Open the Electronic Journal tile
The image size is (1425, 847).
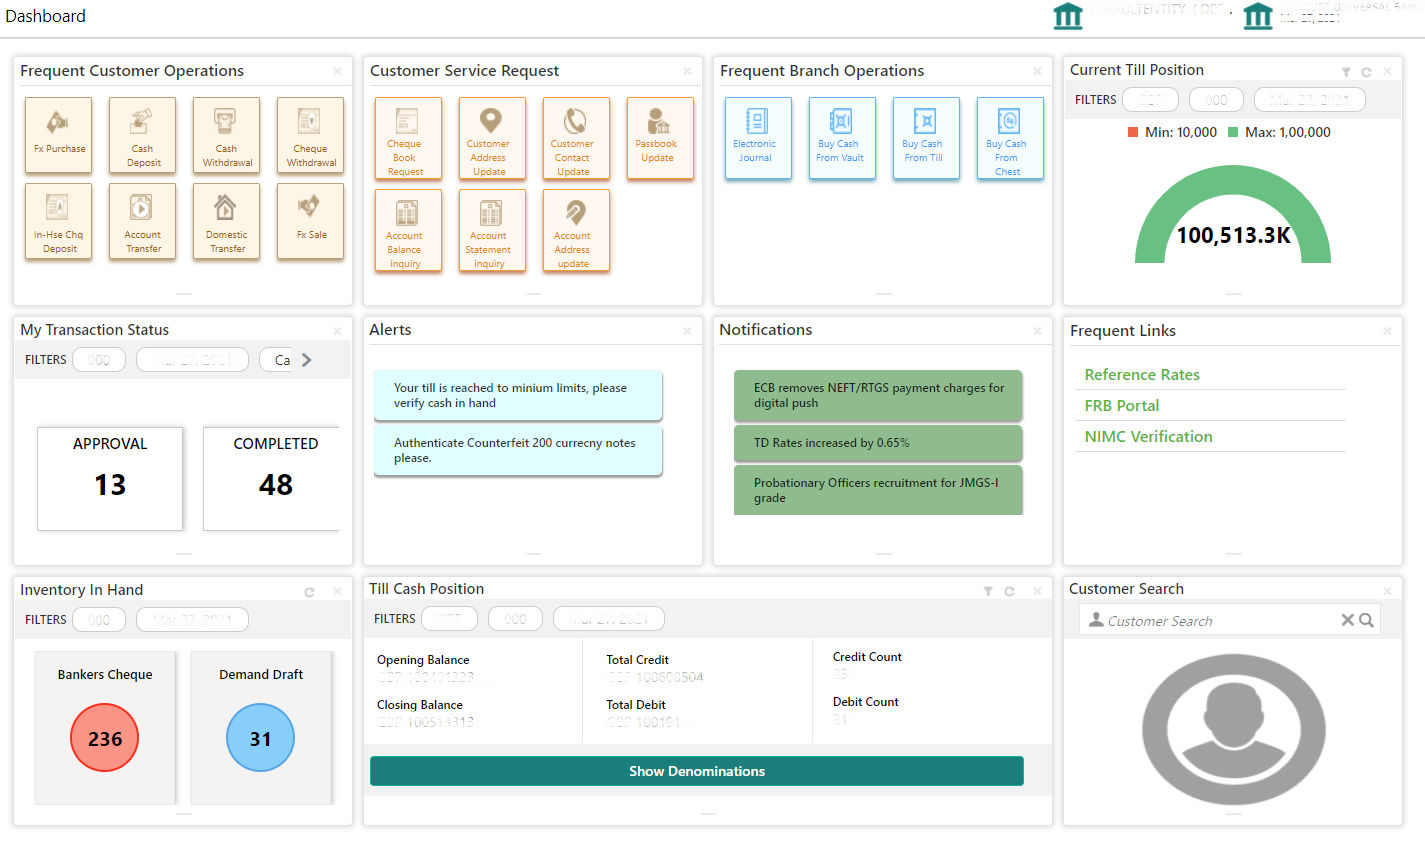point(758,138)
